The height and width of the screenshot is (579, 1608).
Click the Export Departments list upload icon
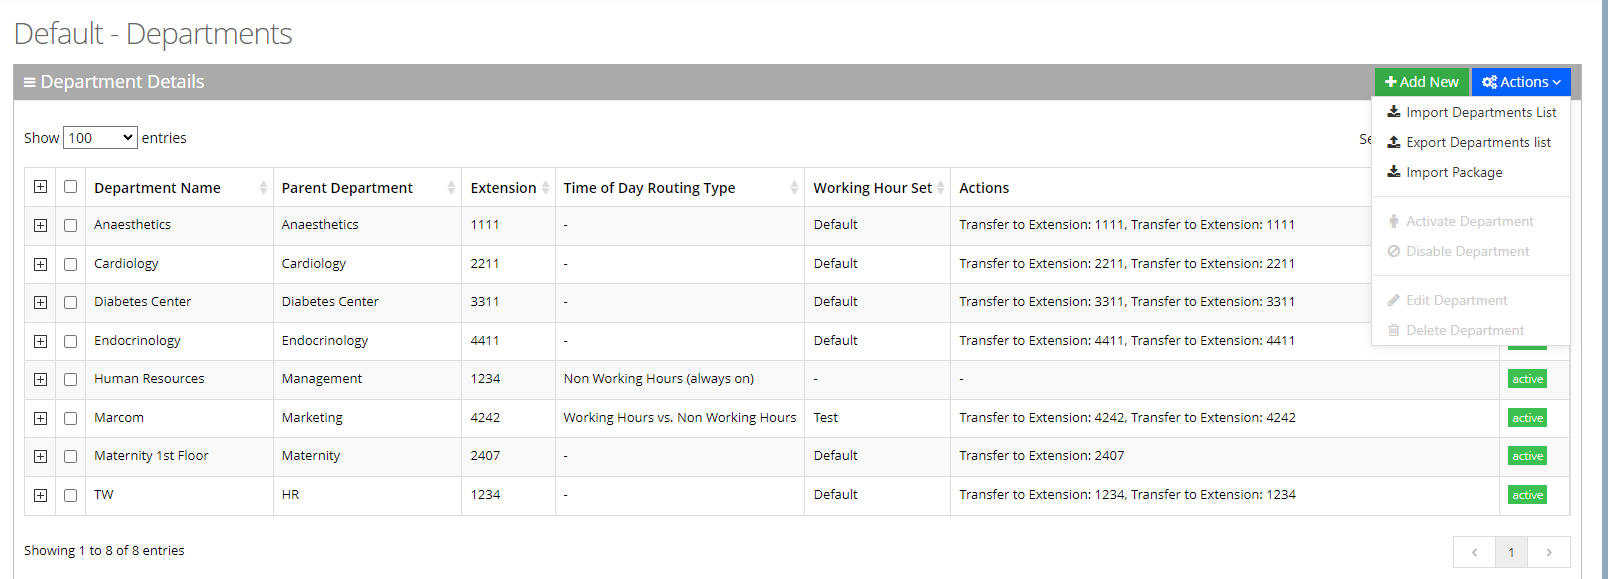1393,142
